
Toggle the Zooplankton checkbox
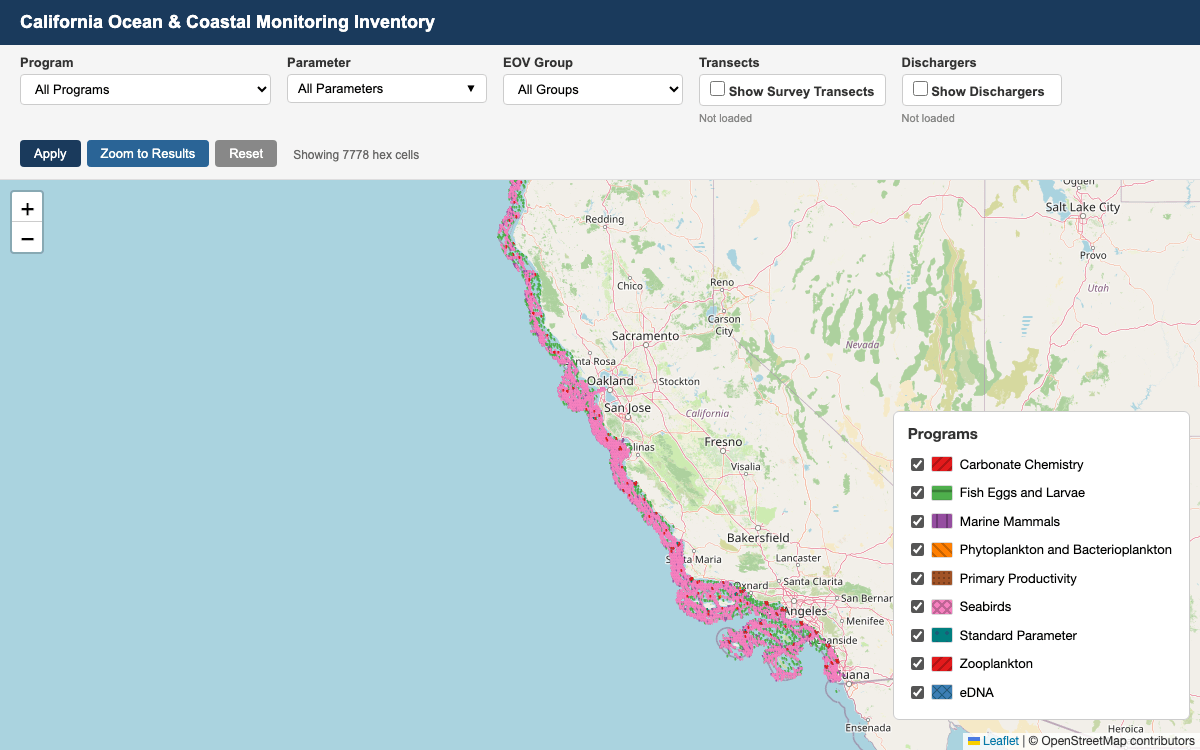coord(917,664)
